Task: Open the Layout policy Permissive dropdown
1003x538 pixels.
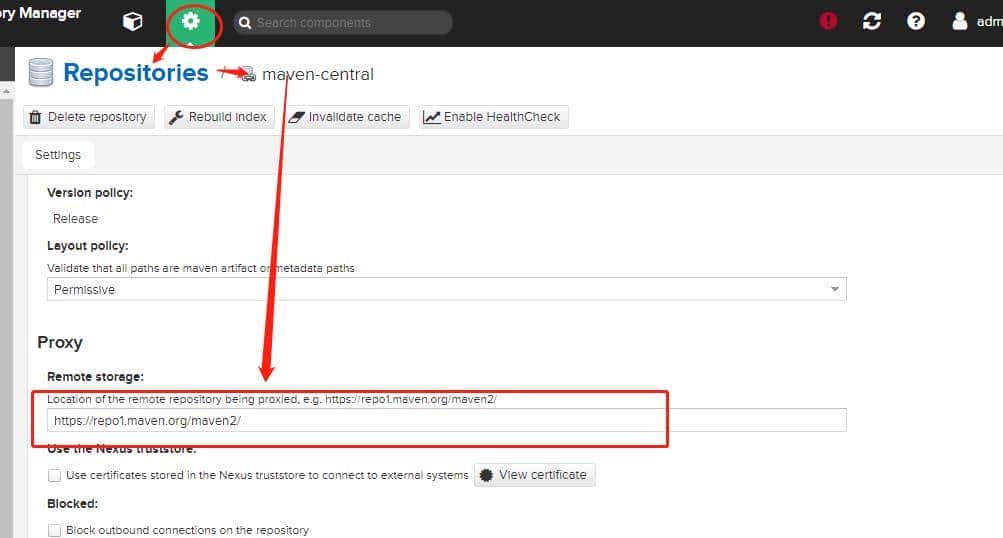Action: click(446, 289)
